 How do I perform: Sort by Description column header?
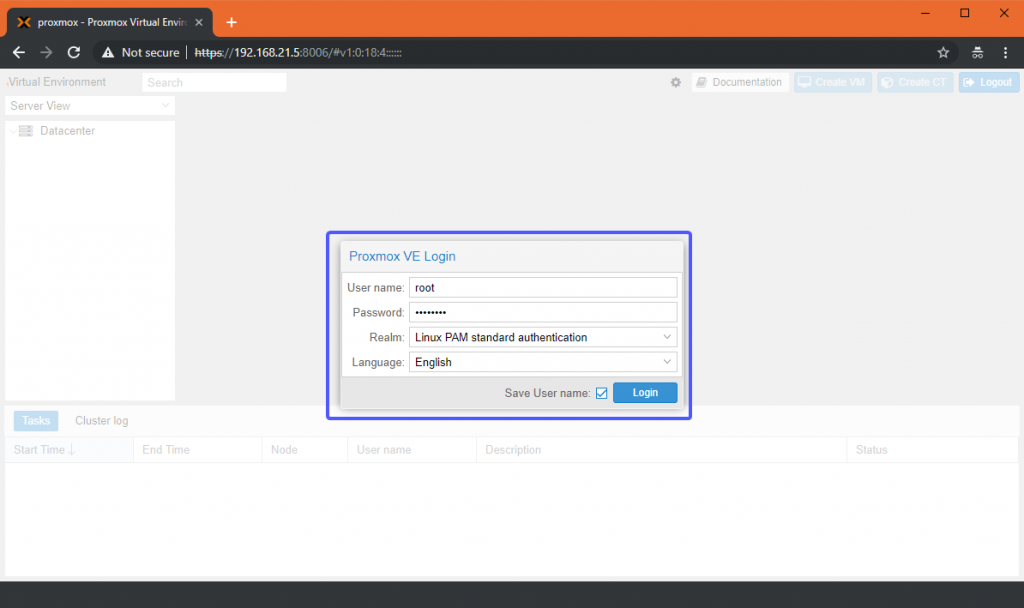coord(662,450)
